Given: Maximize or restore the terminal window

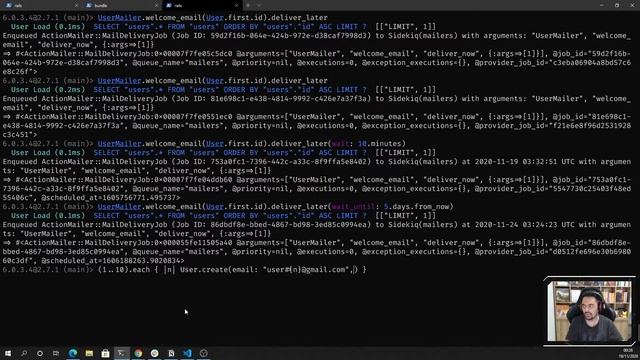Looking at the screenshot, I should [617, 5].
